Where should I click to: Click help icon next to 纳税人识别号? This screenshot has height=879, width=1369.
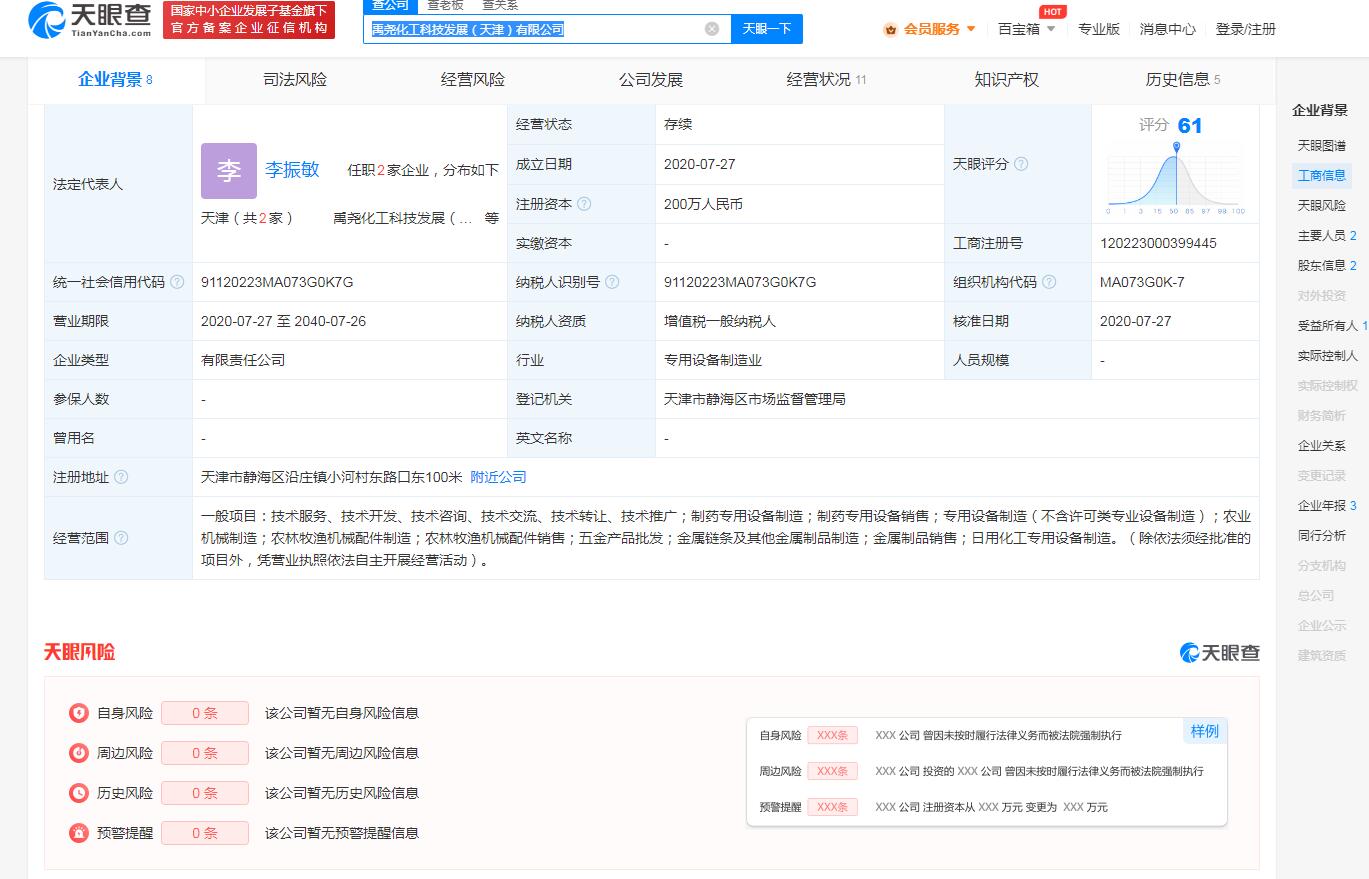coord(612,282)
